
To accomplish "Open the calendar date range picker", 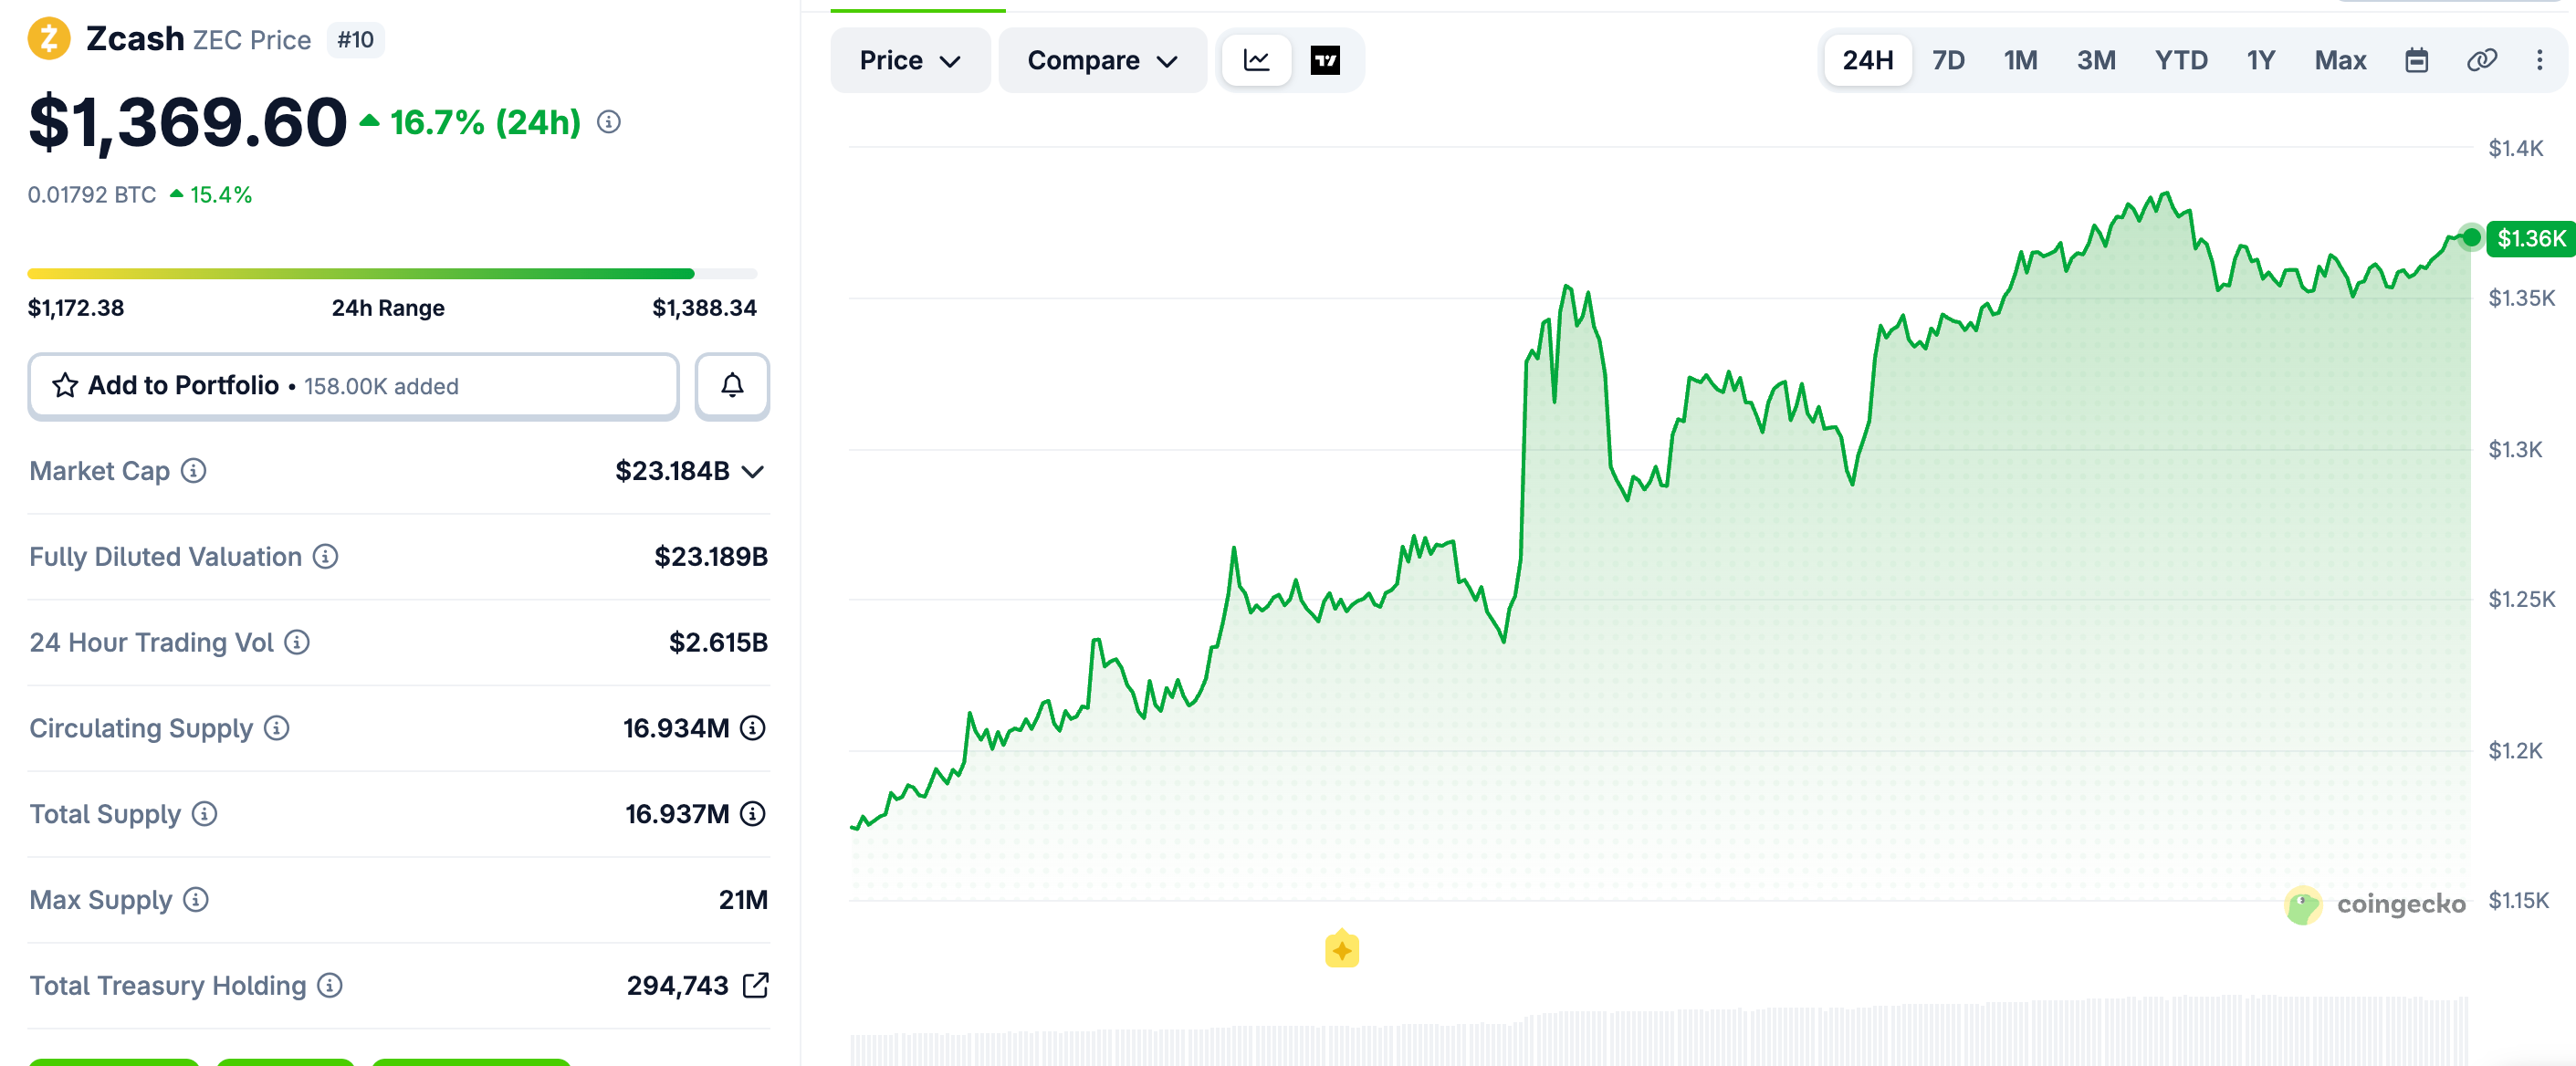I will 2416,61.
